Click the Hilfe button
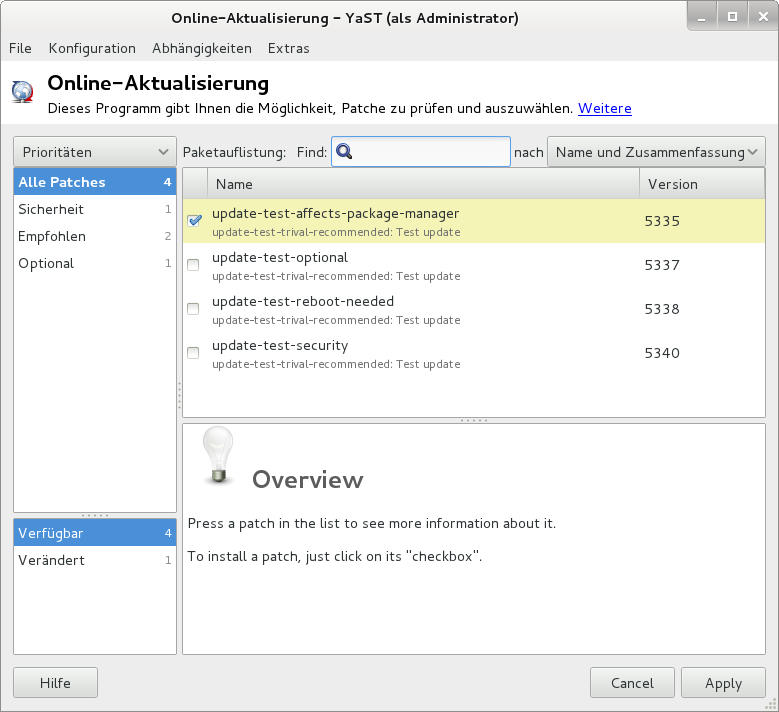 (55, 683)
